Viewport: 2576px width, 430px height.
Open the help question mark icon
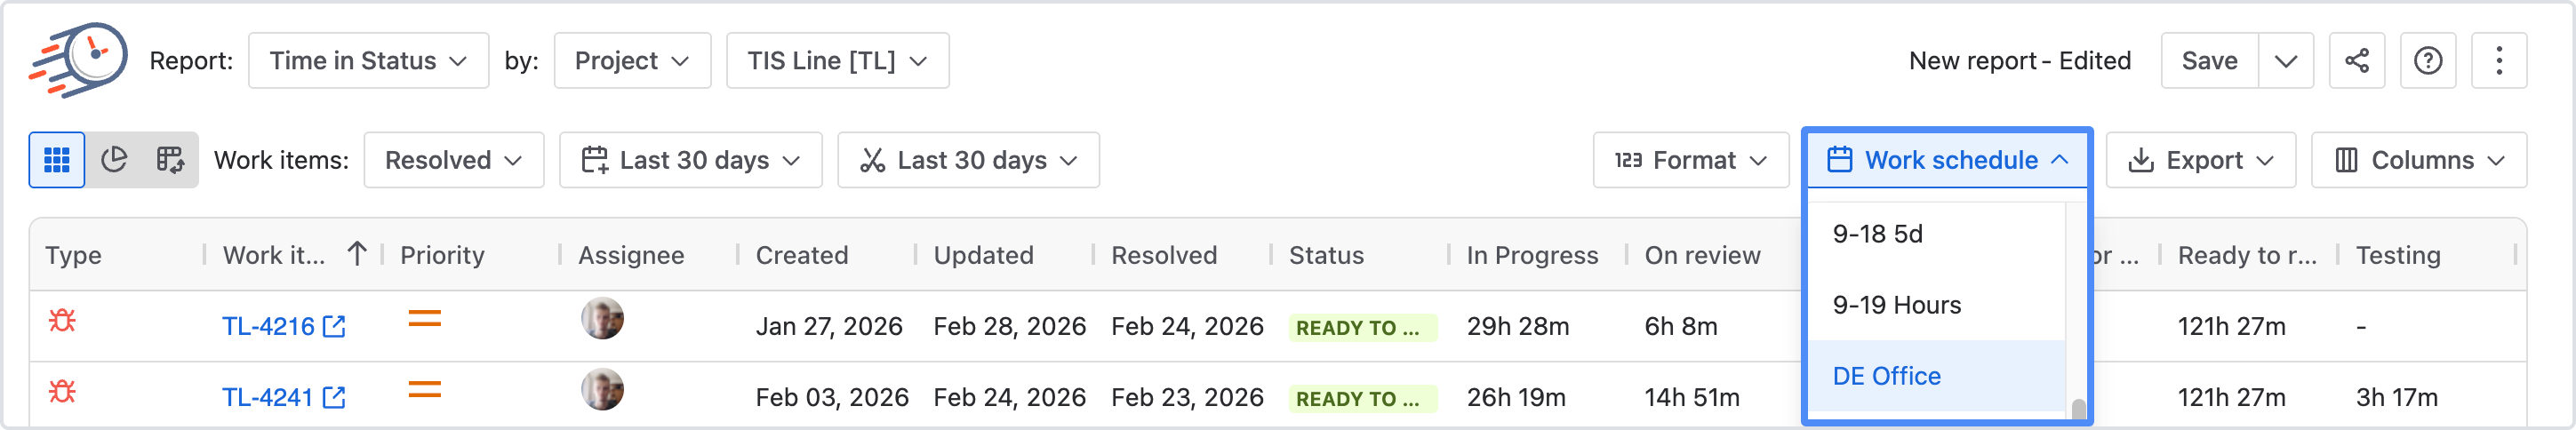point(2428,61)
